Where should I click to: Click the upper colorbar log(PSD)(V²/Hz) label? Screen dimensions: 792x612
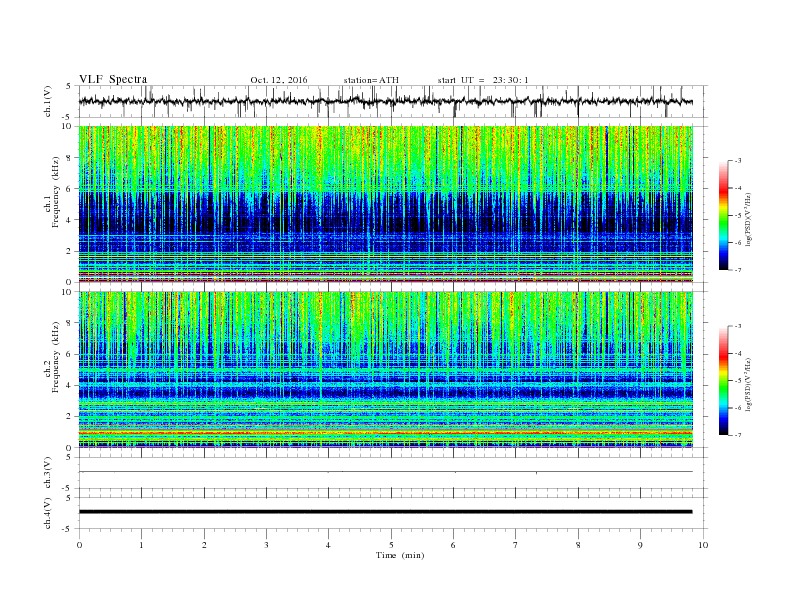748,219
